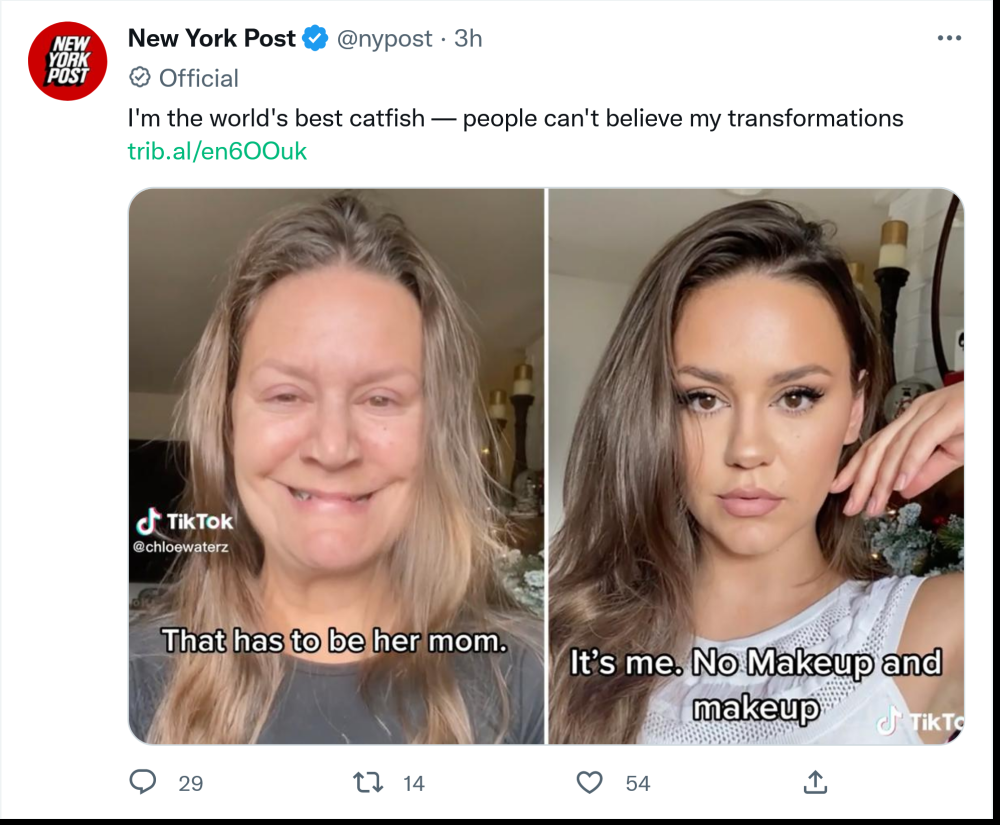Viewport: 1000px width, 825px height.
Task: Click the Official label text
Action: [199, 78]
